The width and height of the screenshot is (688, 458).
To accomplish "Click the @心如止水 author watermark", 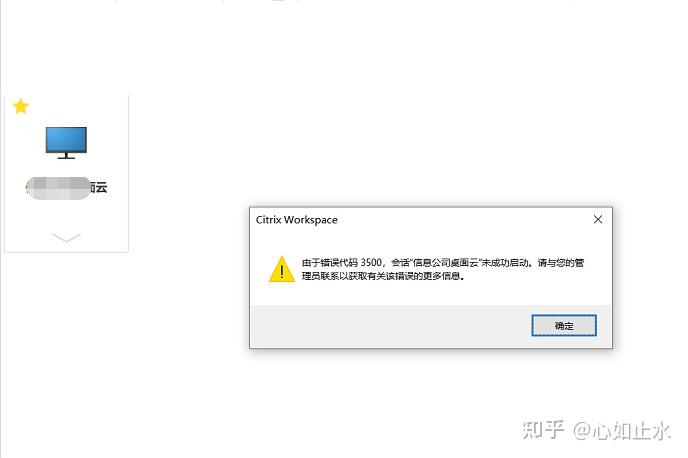I will tap(622, 430).
